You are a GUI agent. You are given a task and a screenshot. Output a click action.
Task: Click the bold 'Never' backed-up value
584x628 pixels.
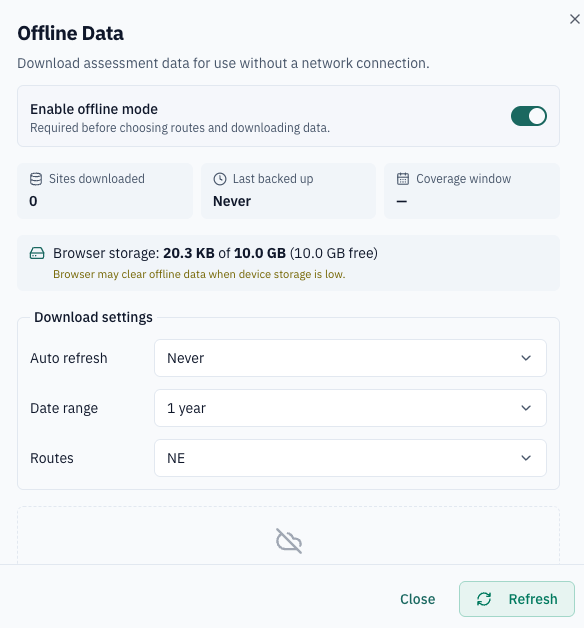tap(232, 201)
